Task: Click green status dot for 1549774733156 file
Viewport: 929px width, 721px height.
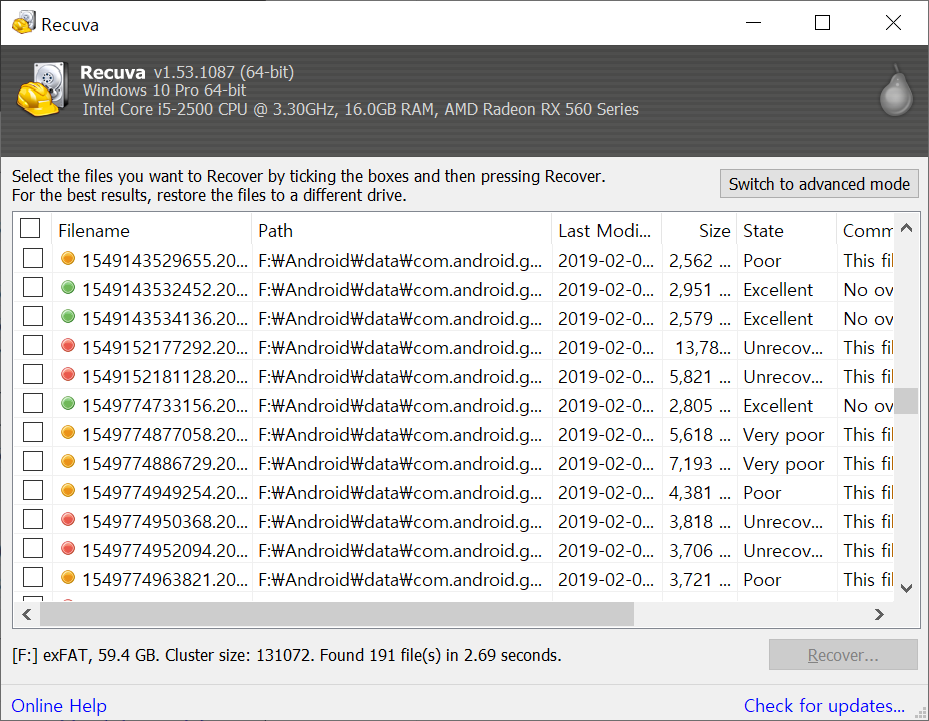Action: [68, 403]
